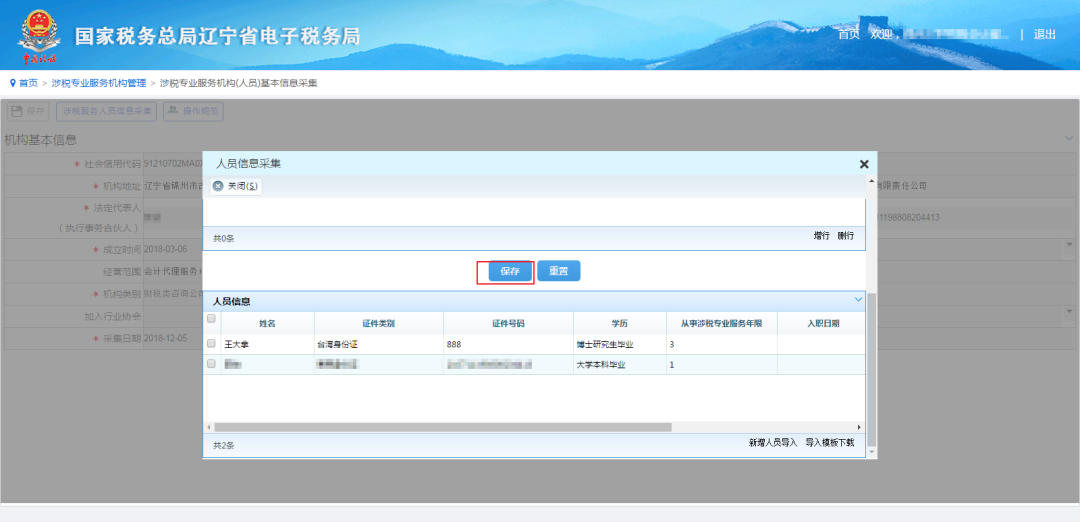The height and width of the screenshot is (522, 1080).
Task: Click the 共2条 record count text
Action: tap(224, 446)
